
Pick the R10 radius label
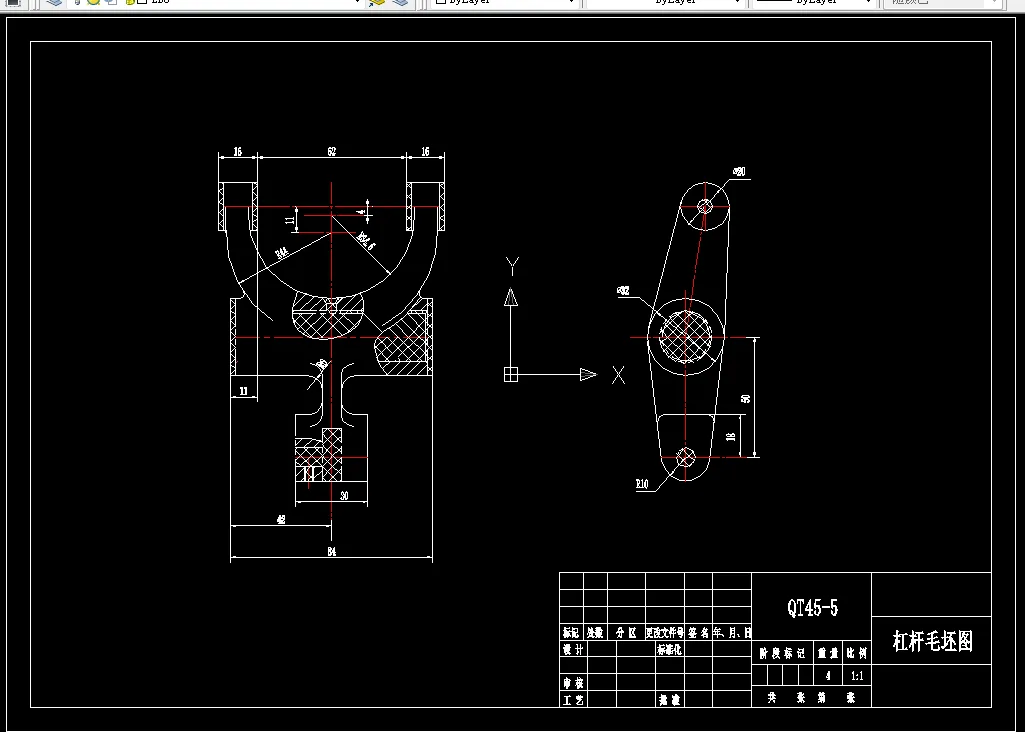[642, 484]
